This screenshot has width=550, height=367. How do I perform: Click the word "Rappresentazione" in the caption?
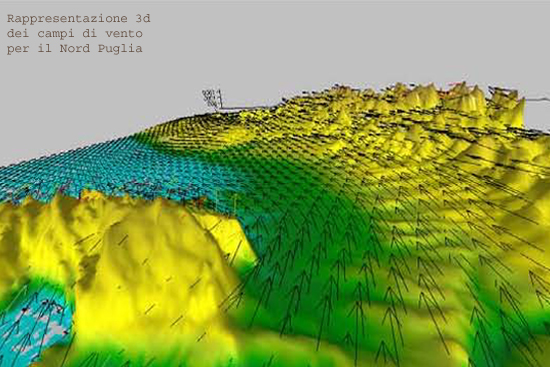pos(67,19)
